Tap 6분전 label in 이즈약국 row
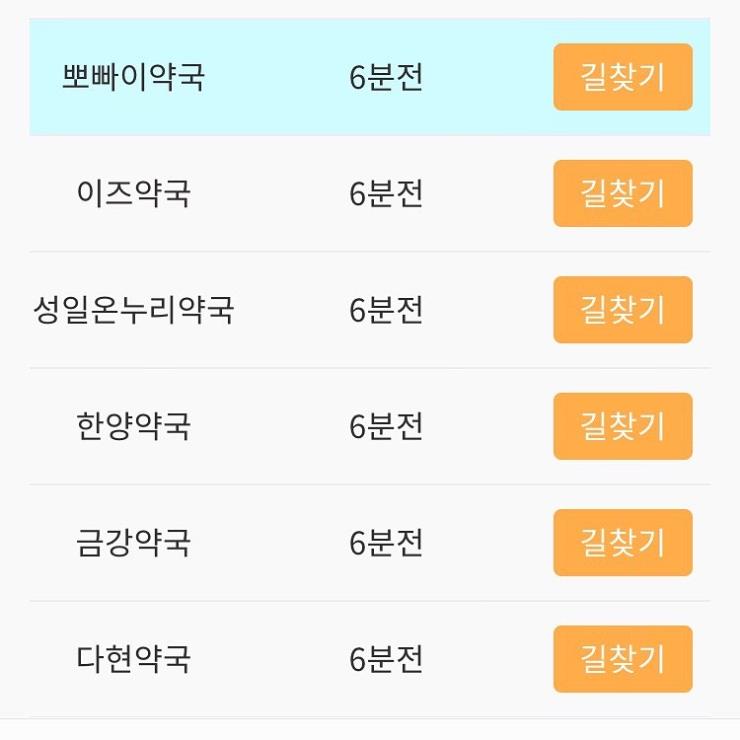This screenshot has width=740, height=740. tap(386, 193)
